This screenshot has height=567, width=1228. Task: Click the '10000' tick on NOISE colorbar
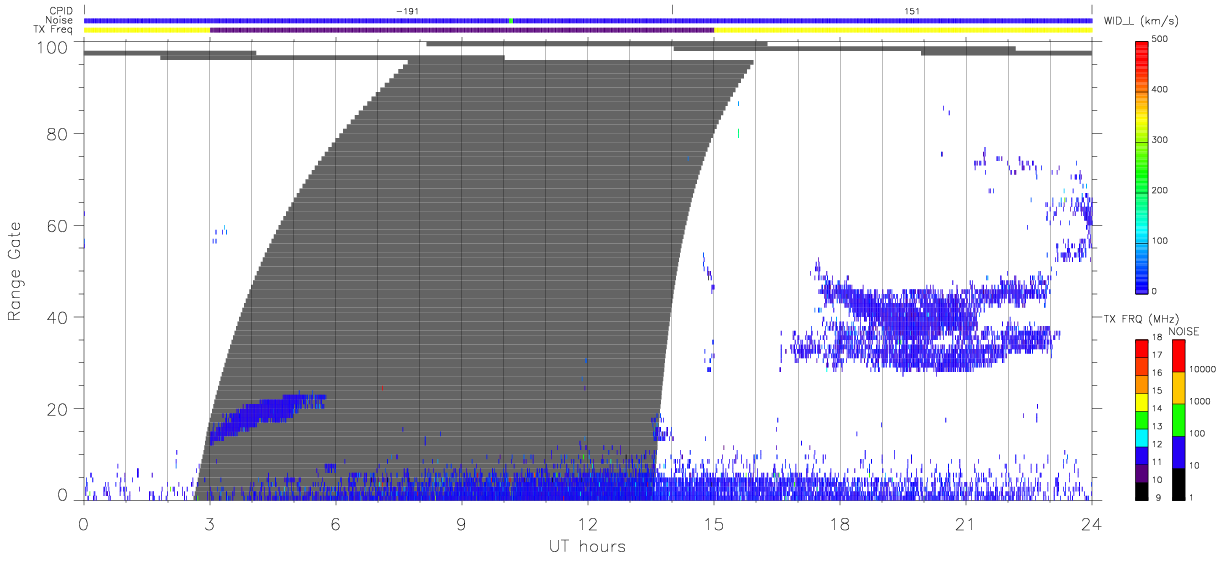click(1205, 370)
